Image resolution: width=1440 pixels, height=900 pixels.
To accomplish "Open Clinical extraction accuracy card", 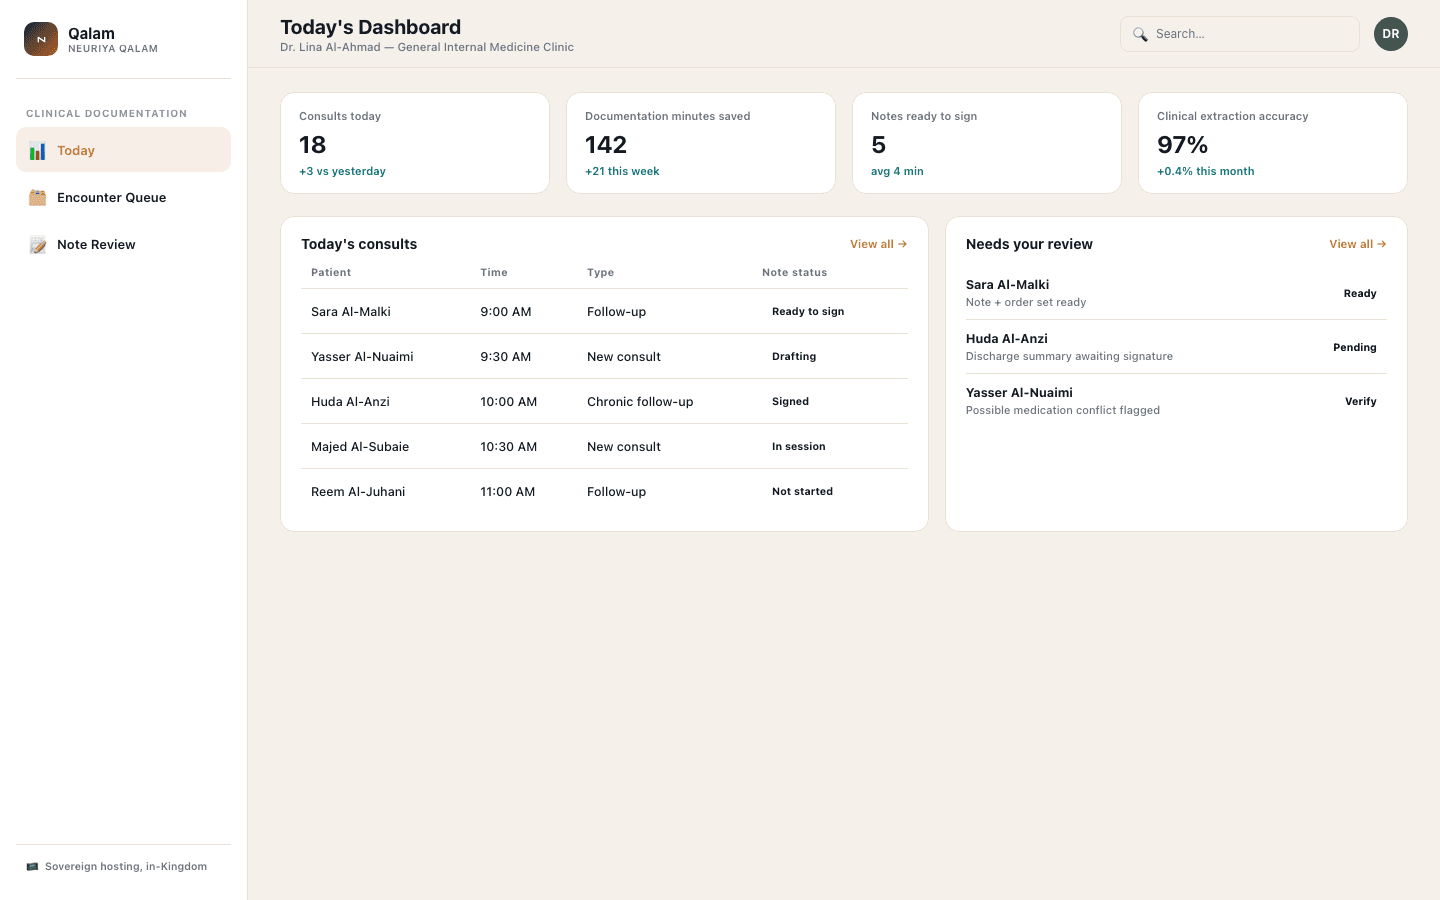I will tap(1273, 143).
